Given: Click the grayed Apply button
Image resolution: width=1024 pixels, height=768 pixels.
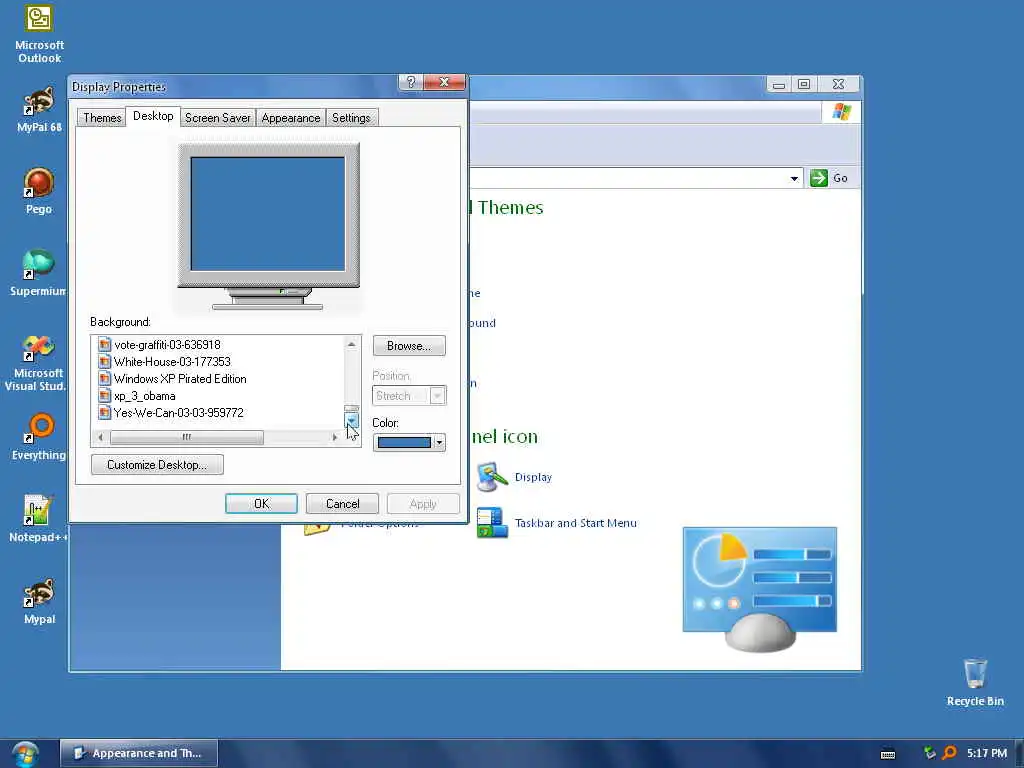Looking at the screenshot, I should pyautogui.click(x=423, y=504).
